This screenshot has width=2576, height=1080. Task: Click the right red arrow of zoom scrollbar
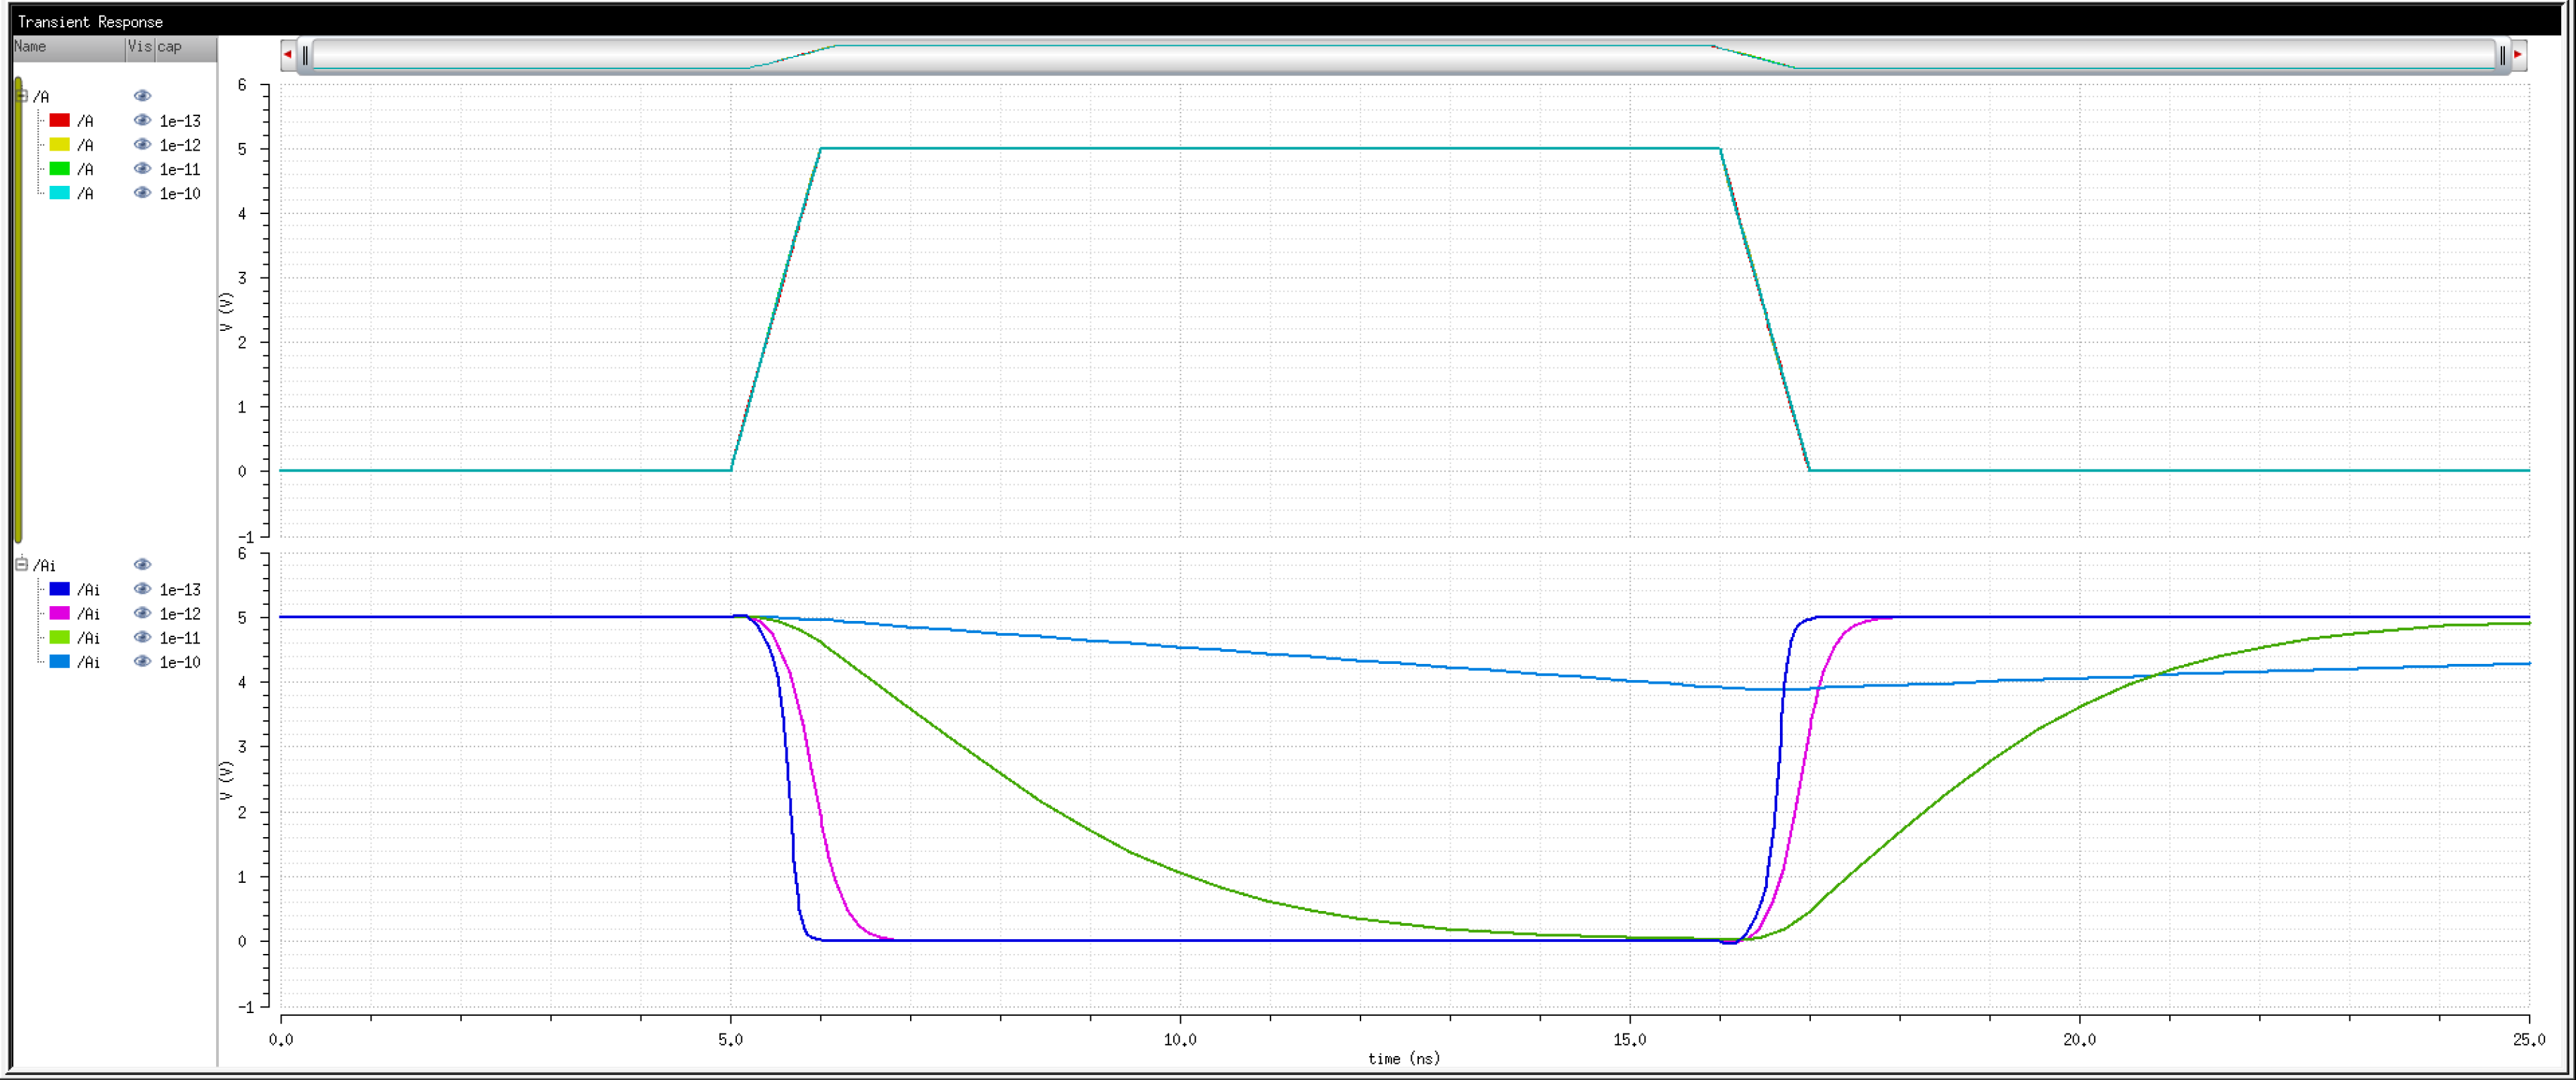(x=2518, y=54)
